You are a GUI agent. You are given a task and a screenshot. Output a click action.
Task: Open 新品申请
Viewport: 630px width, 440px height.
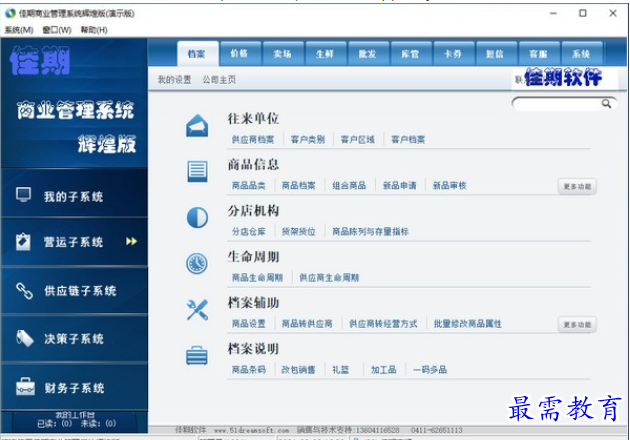coord(399,185)
